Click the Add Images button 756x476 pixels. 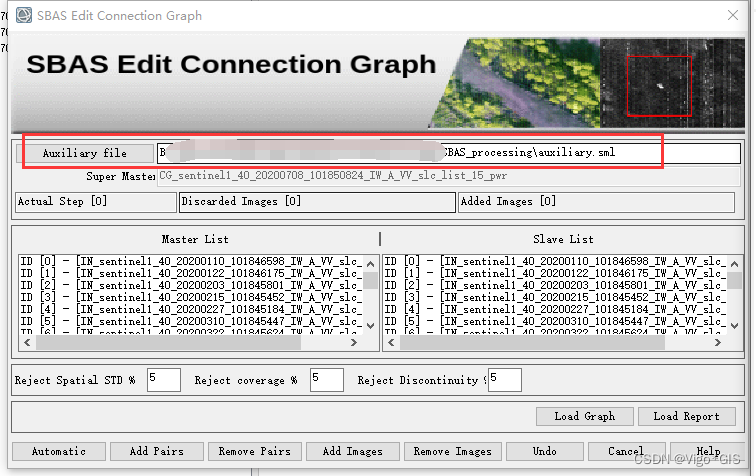click(x=353, y=451)
